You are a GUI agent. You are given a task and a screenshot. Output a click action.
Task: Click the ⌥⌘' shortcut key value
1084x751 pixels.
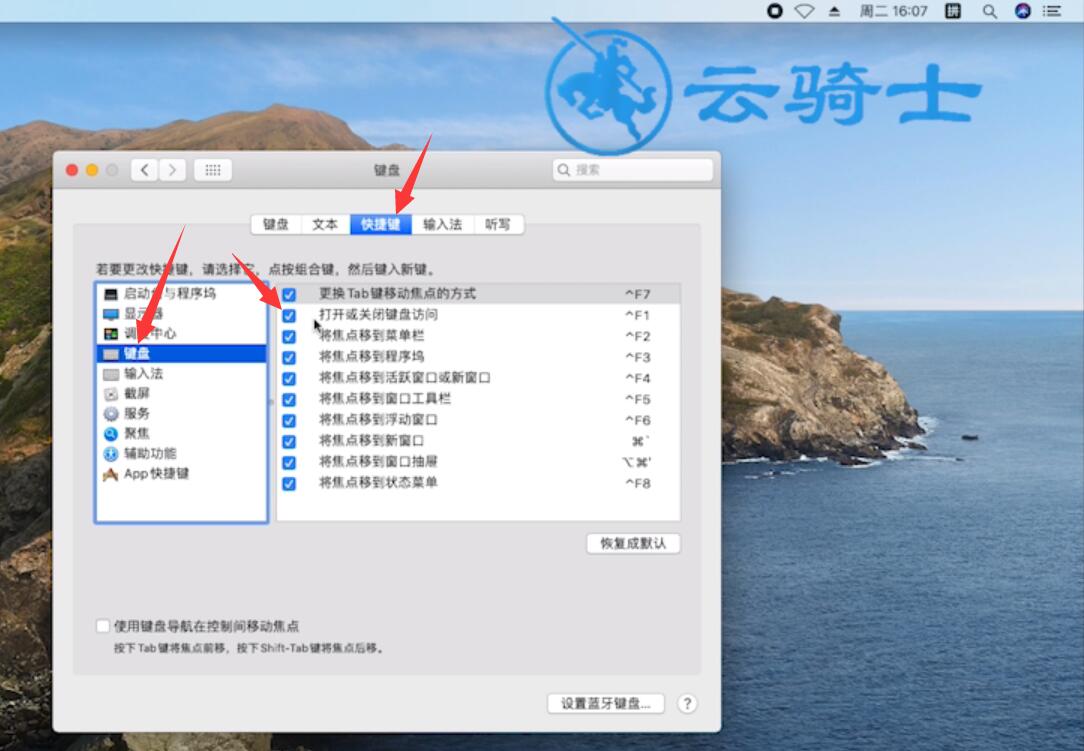(x=637, y=463)
